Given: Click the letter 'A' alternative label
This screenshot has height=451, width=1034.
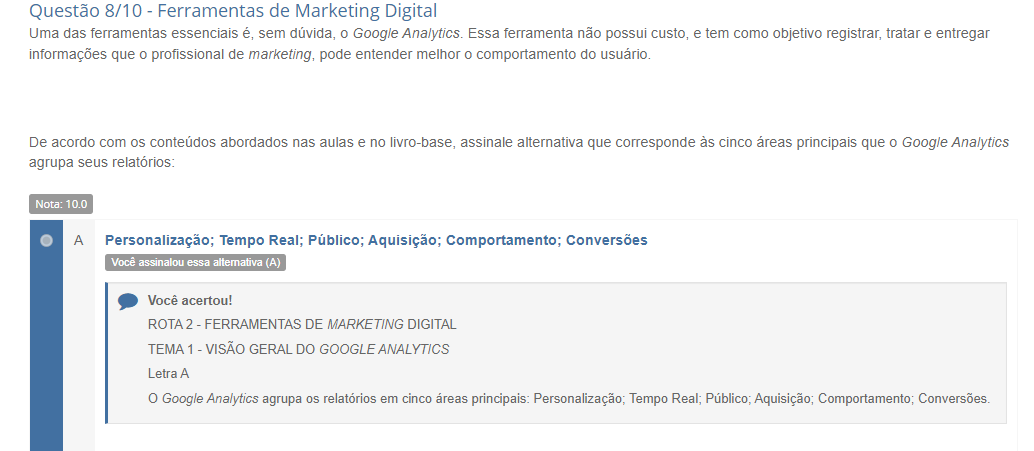Looking at the screenshot, I should pyautogui.click(x=79, y=240).
